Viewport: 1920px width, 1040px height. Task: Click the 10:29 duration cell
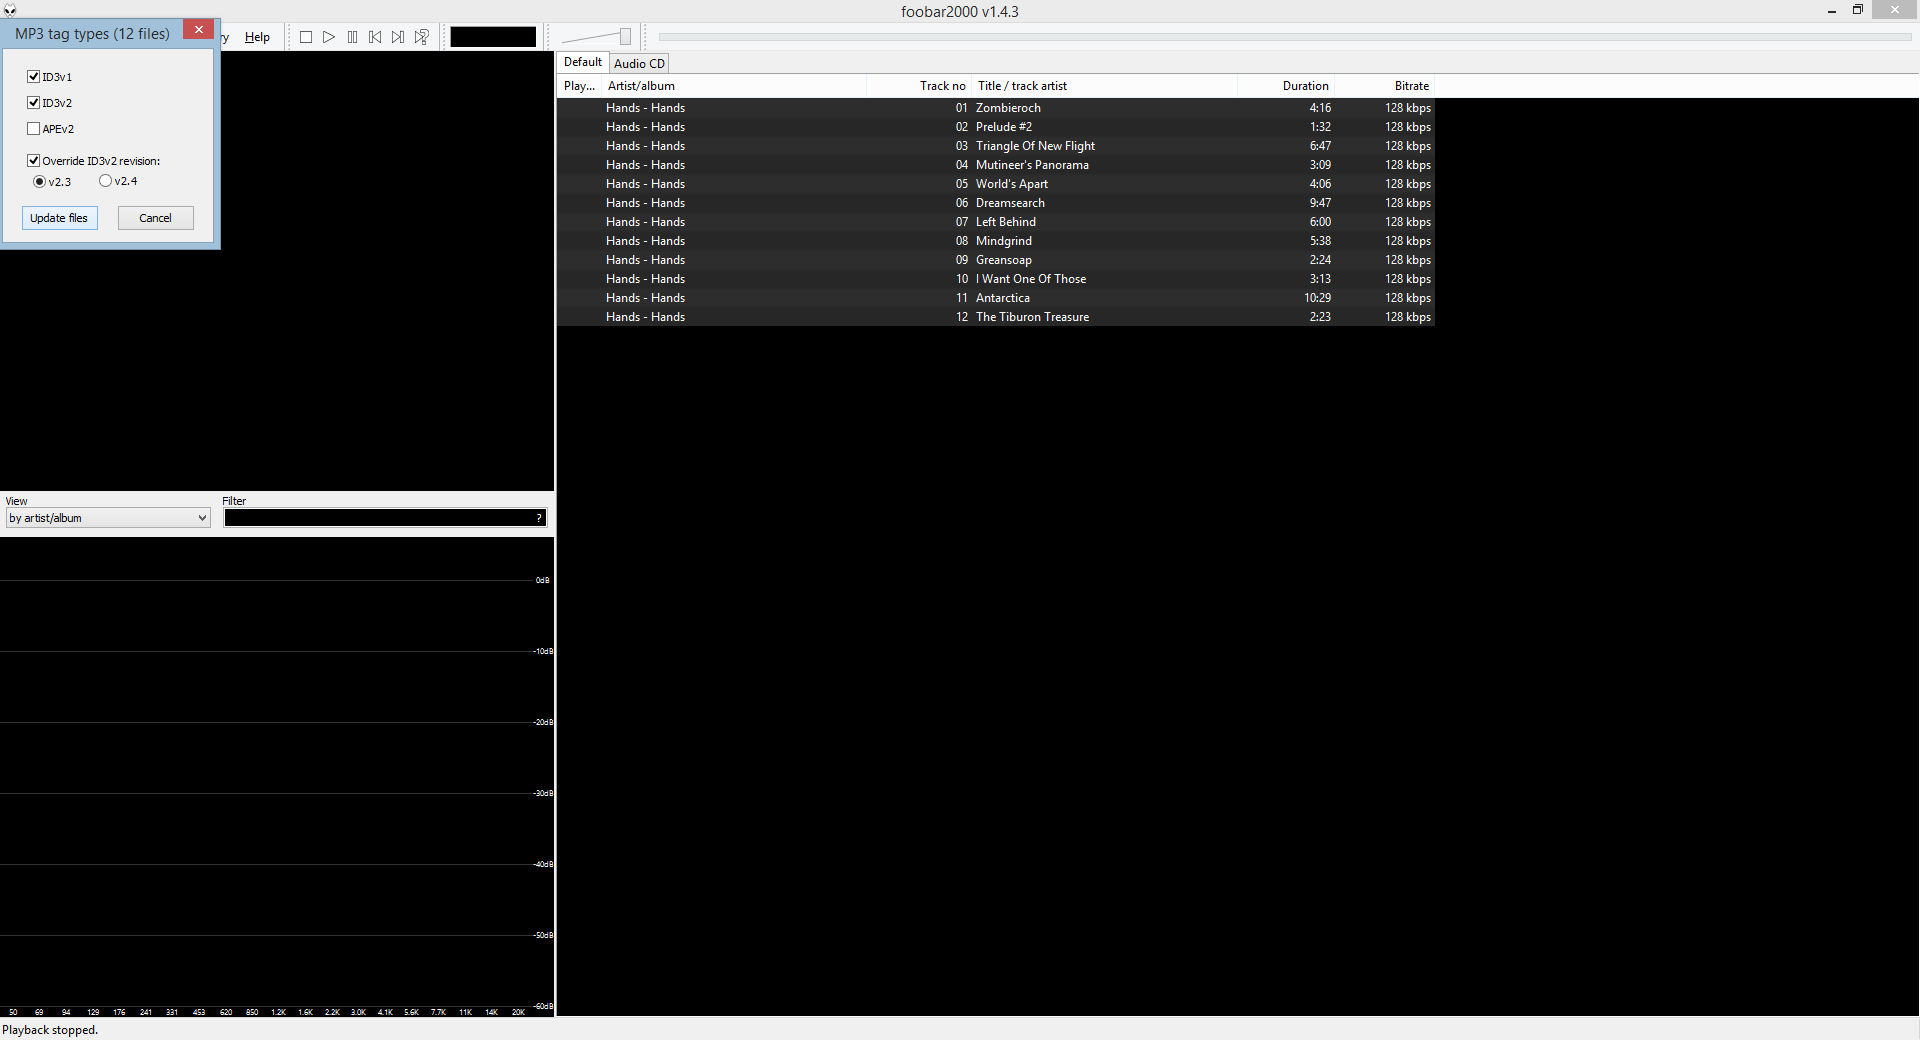[x=1317, y=298]
